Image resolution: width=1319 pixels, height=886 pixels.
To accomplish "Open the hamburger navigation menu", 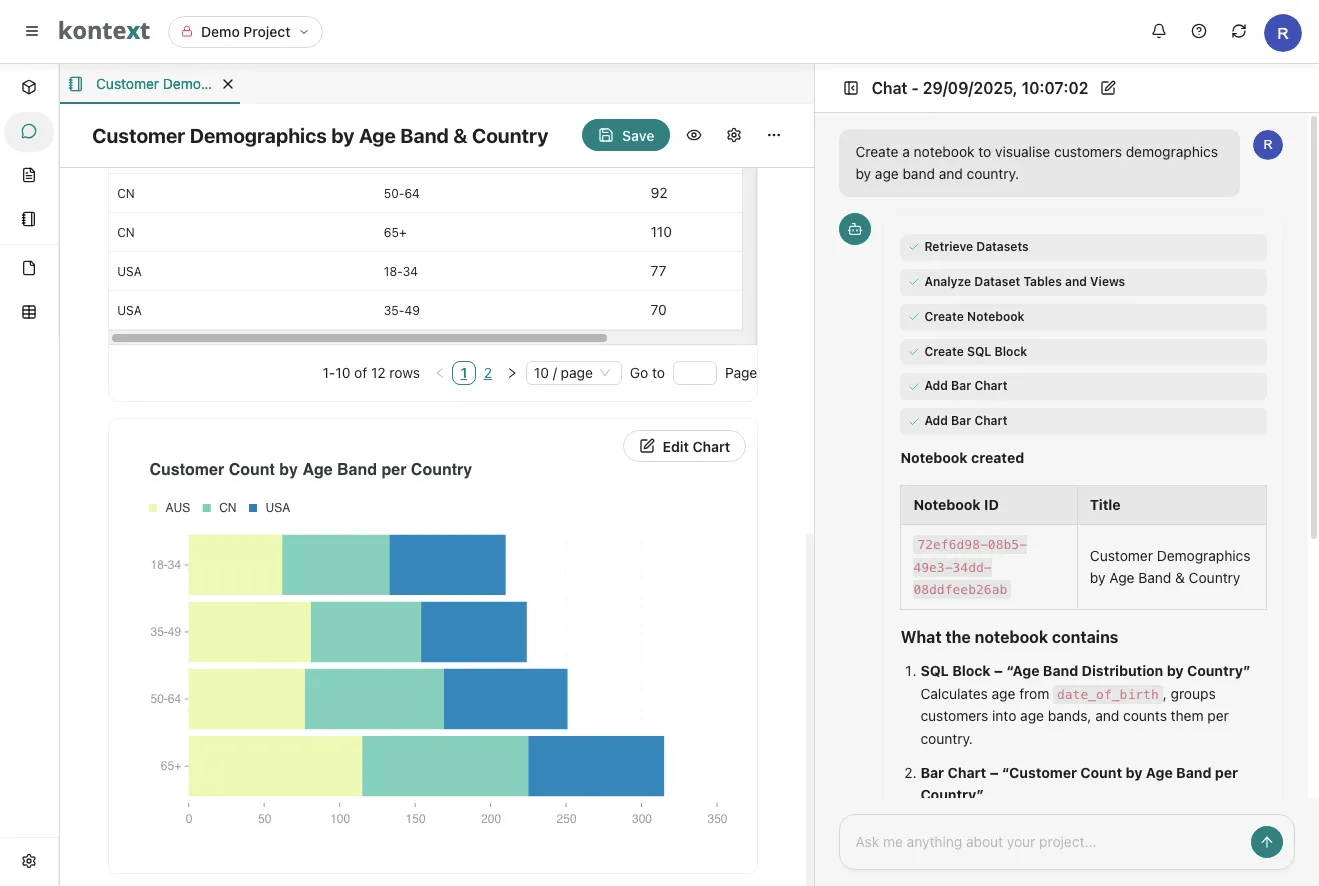I will point(32,32).
